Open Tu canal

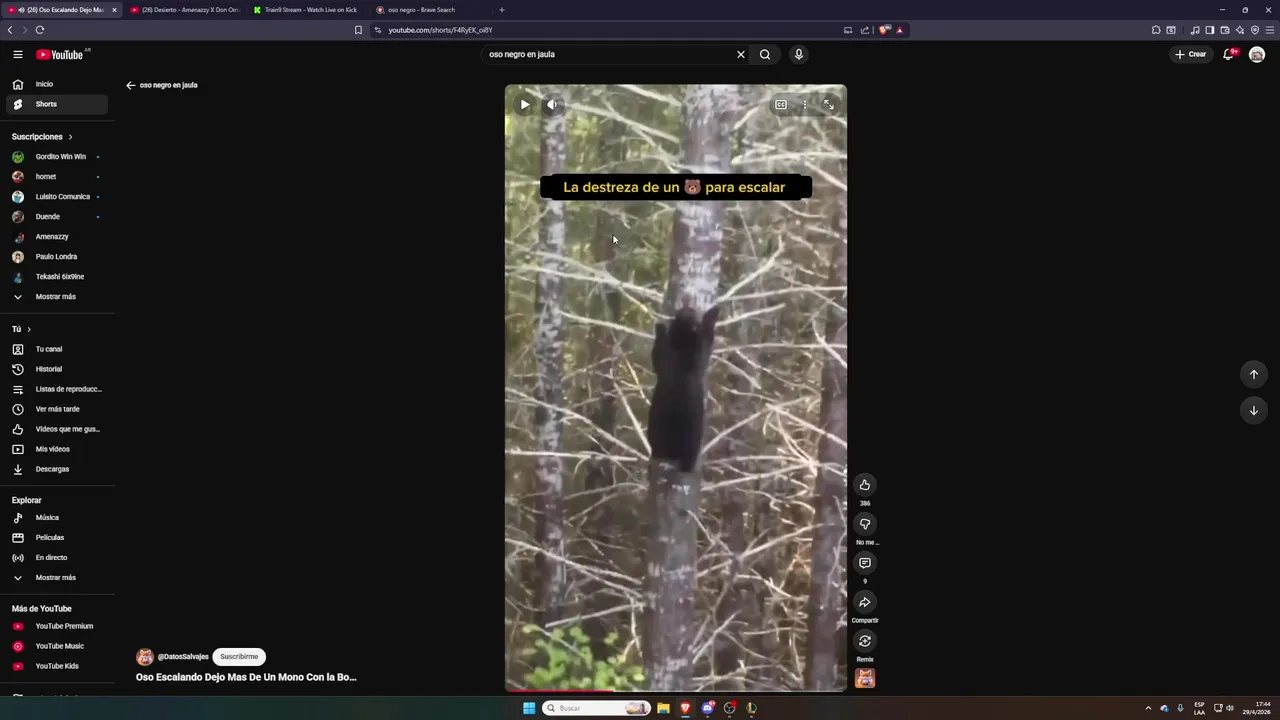coord(56,349)
